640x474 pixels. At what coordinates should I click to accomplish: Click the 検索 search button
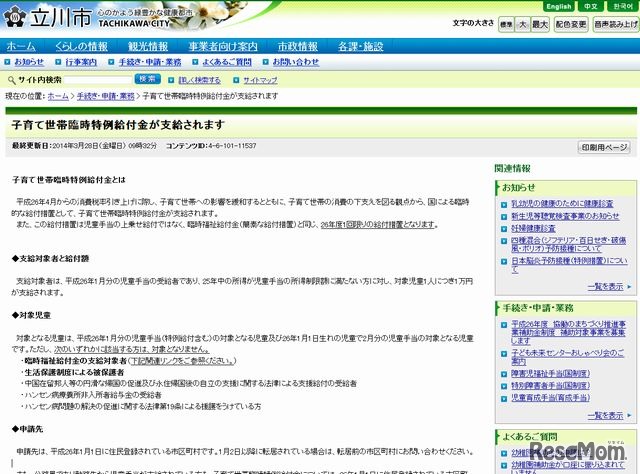pos(148,79)
